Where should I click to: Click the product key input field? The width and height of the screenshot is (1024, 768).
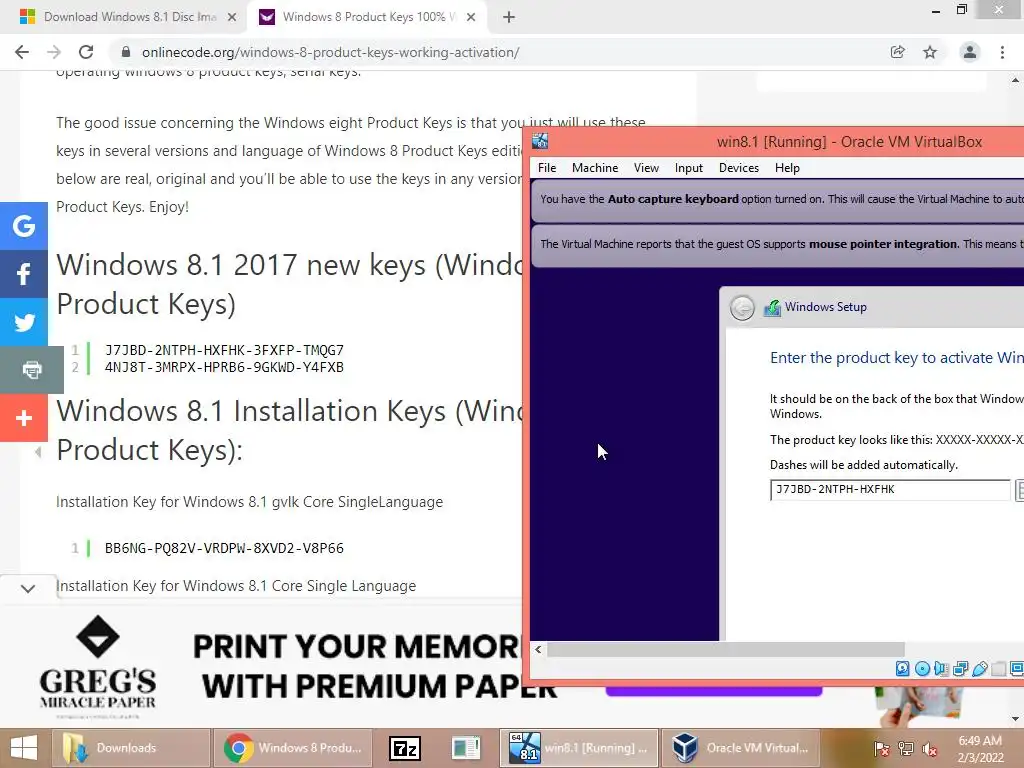[x=890, y=490]
